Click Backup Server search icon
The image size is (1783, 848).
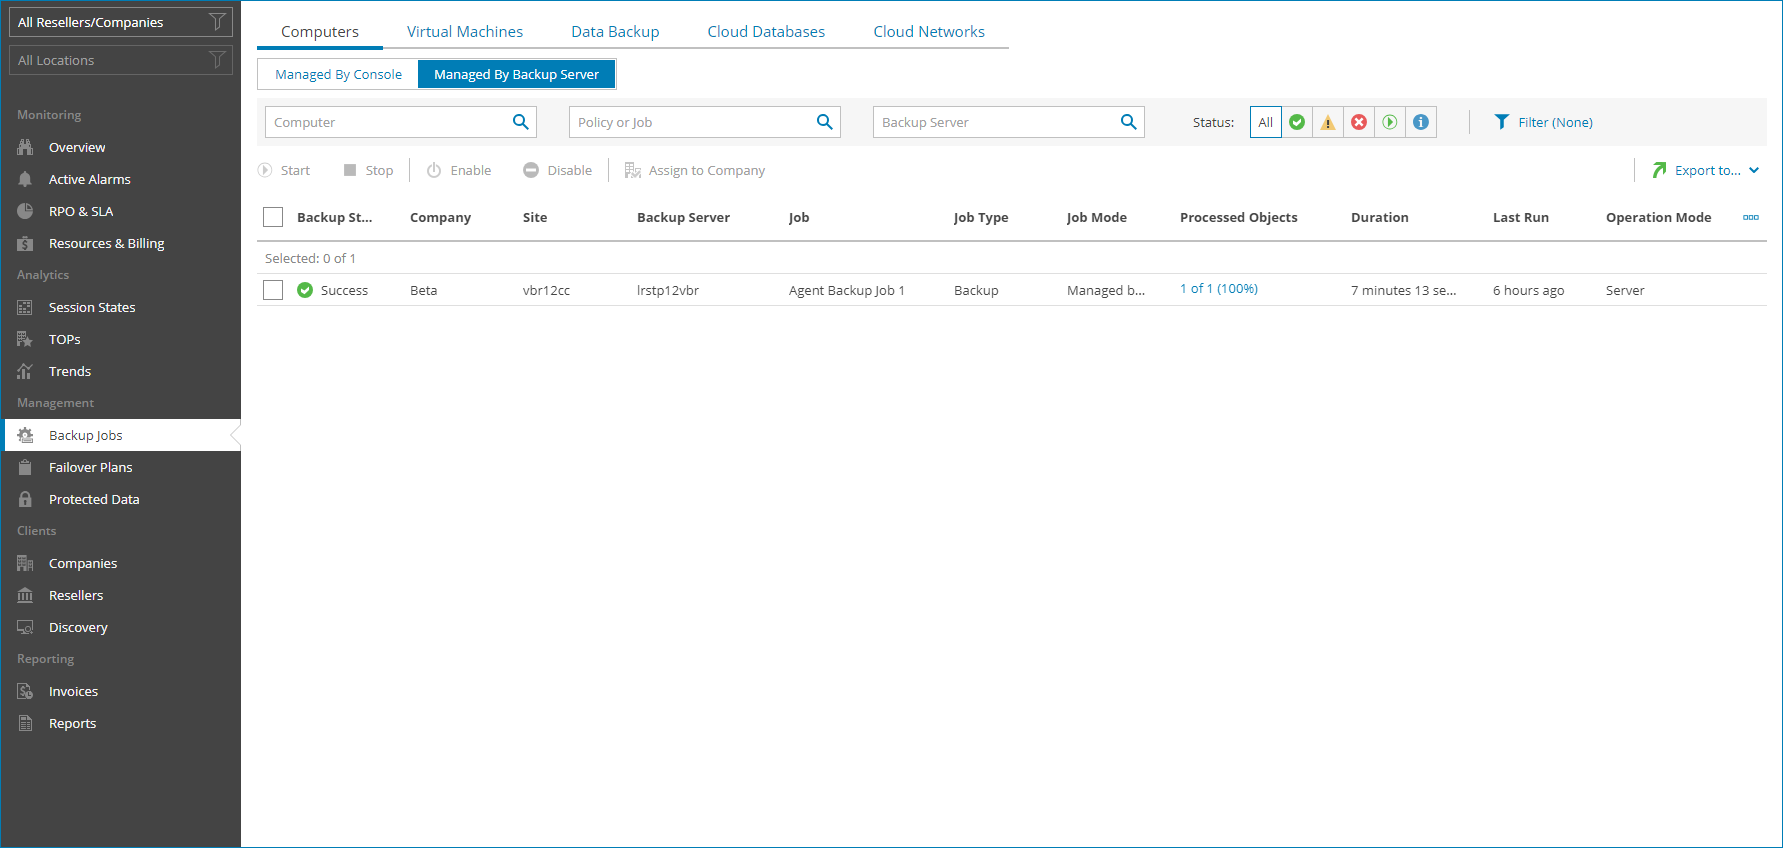click(1128, 122)
